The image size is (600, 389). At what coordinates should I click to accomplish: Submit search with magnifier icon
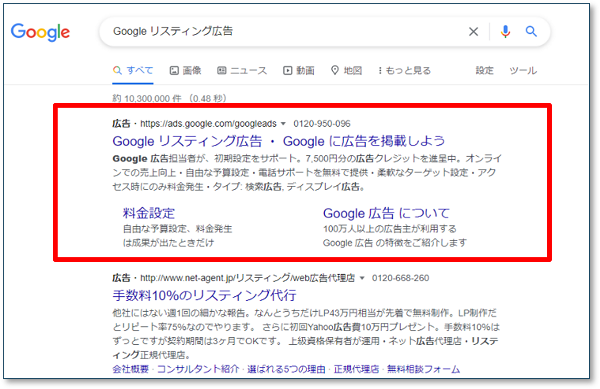click(531, 31)
